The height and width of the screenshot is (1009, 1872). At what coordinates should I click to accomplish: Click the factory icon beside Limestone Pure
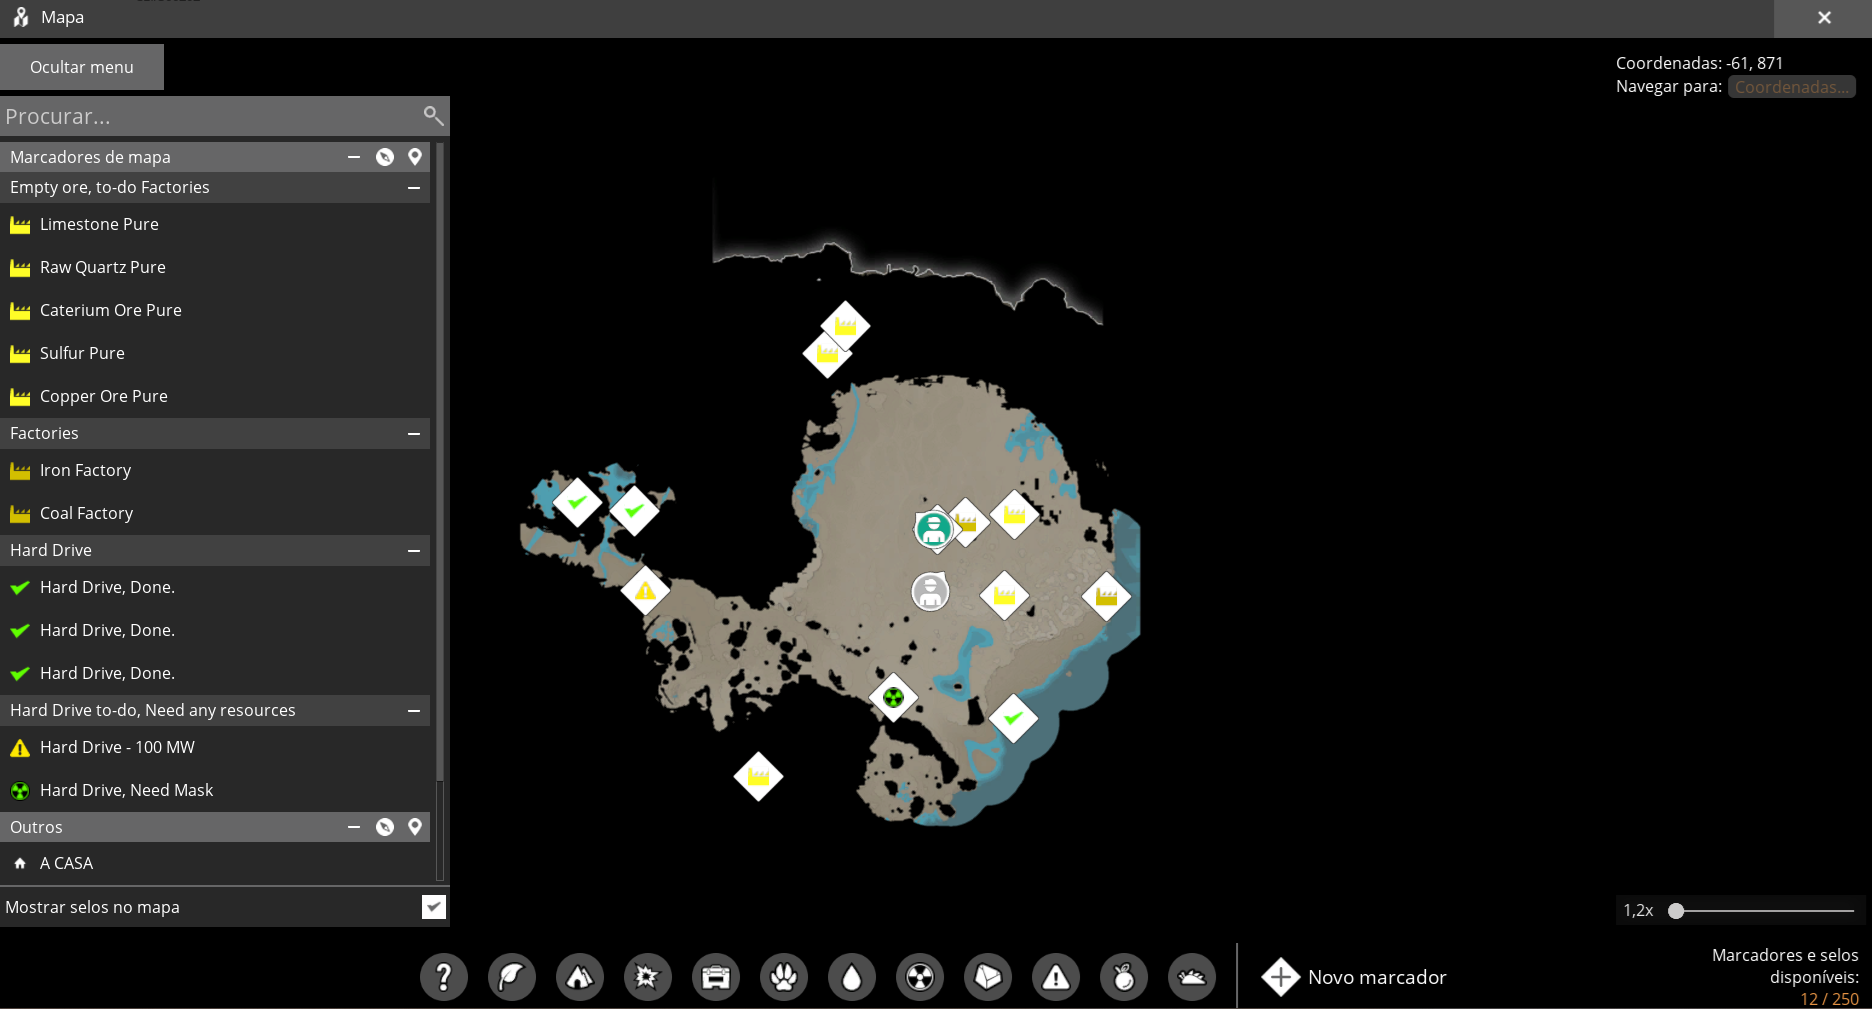click(x=20, y=225)
